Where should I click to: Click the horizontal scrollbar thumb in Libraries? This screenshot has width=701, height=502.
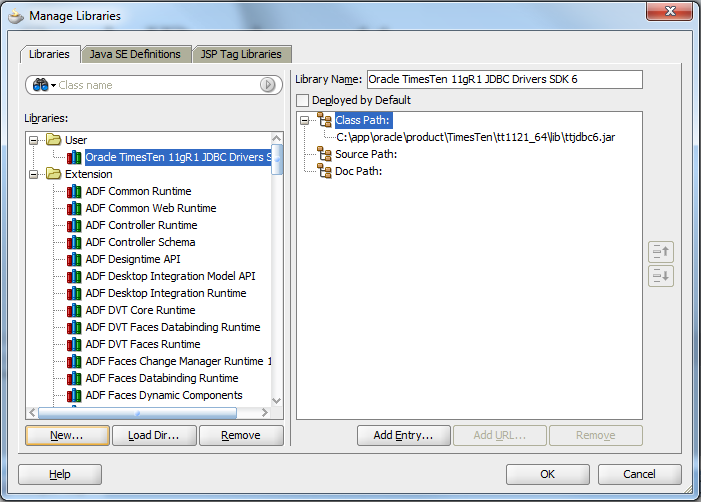click(137, 413)
